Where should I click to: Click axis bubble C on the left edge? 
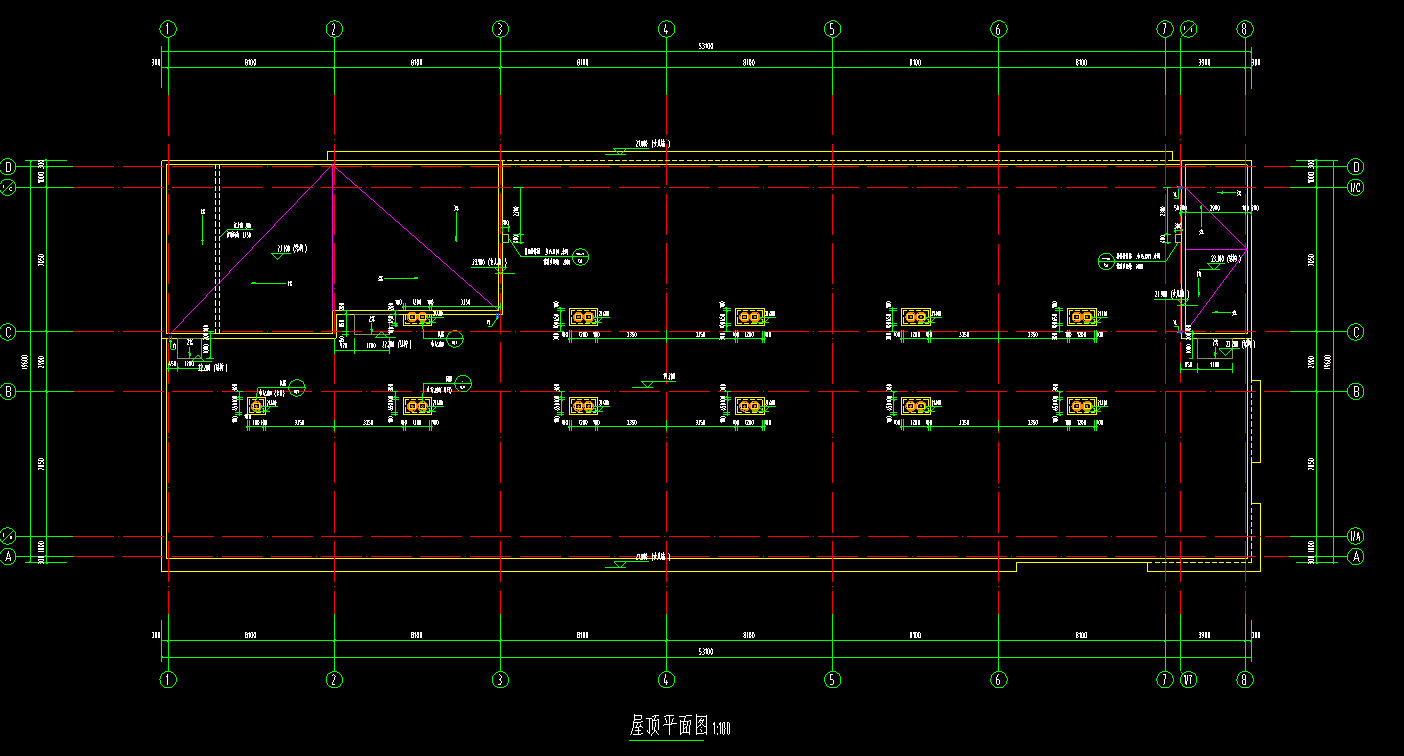point(10,332)
